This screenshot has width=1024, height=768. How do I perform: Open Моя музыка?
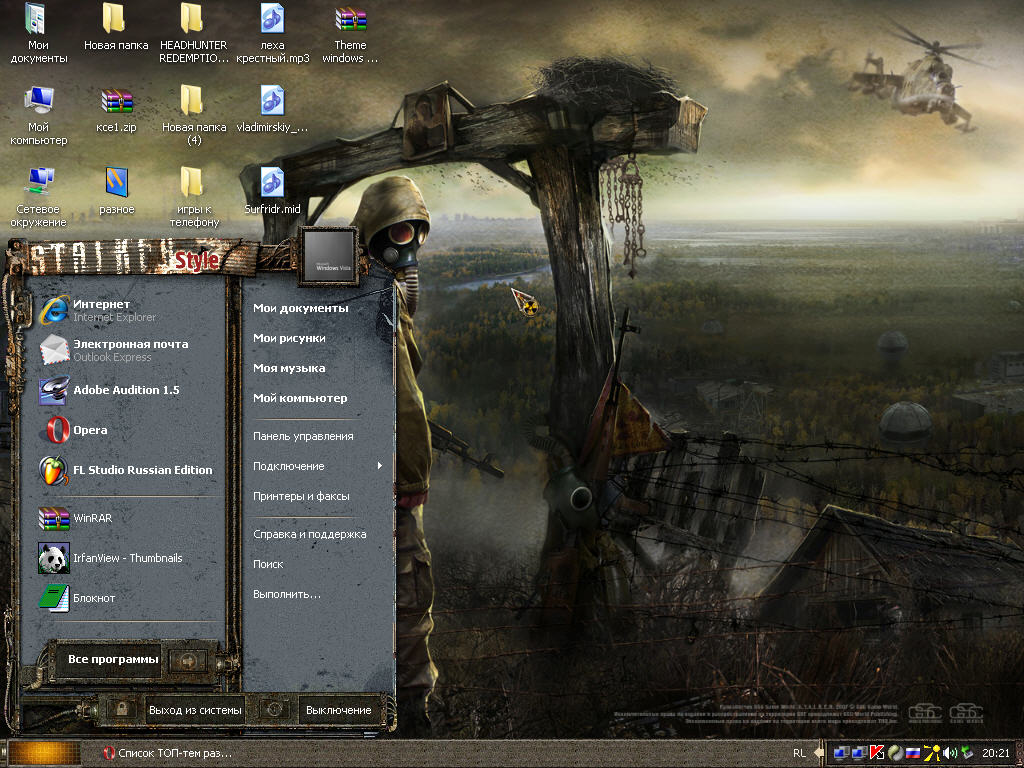click(289, 368)
